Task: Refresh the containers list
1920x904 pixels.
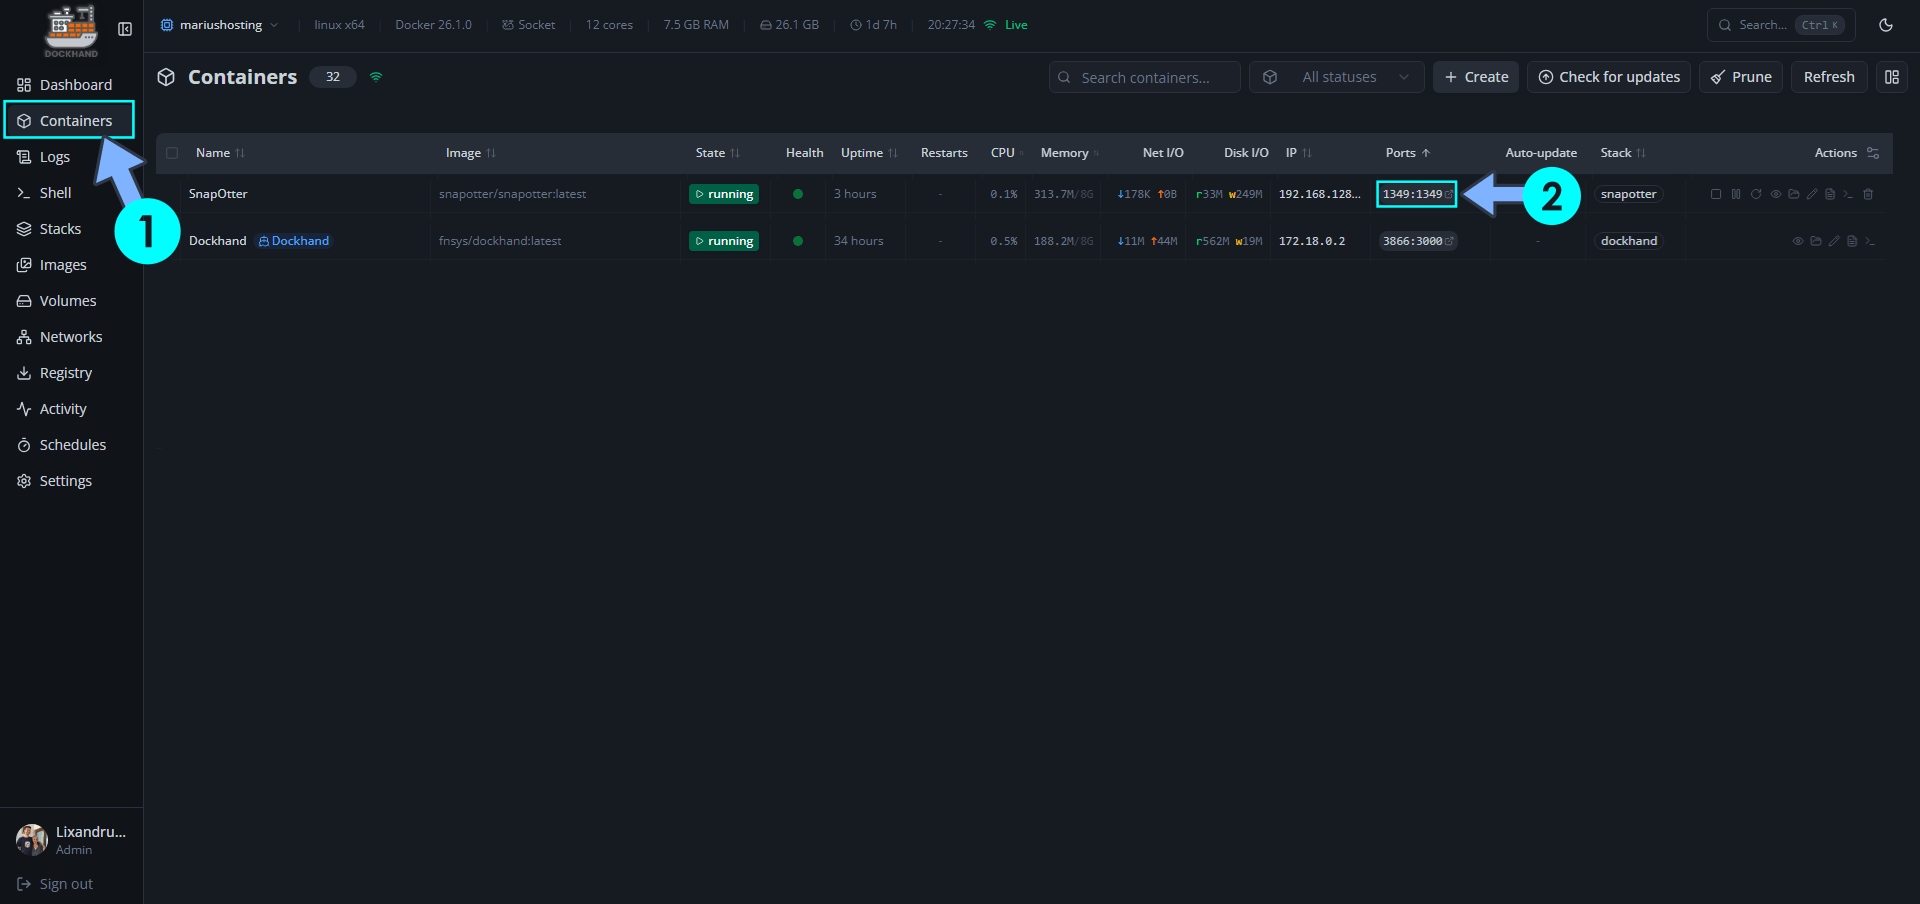Action: [1829, 77]
